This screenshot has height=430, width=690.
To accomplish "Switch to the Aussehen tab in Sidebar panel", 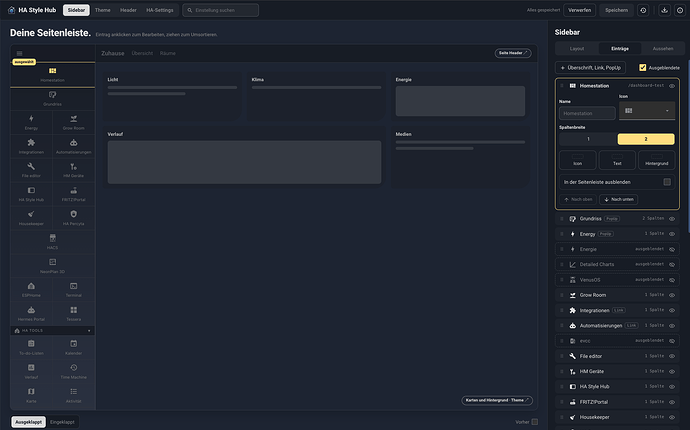I will 663,48.
